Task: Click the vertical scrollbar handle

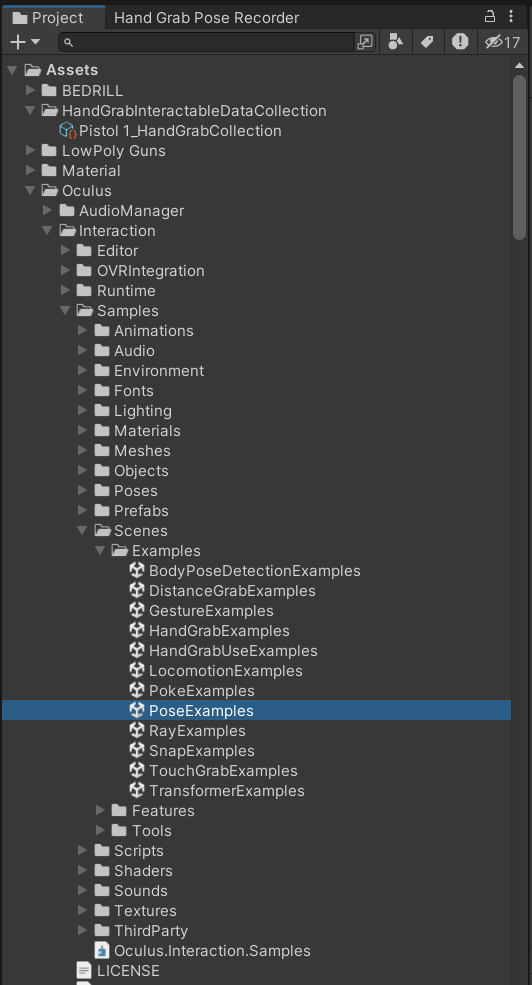Action: coord(519,158)
